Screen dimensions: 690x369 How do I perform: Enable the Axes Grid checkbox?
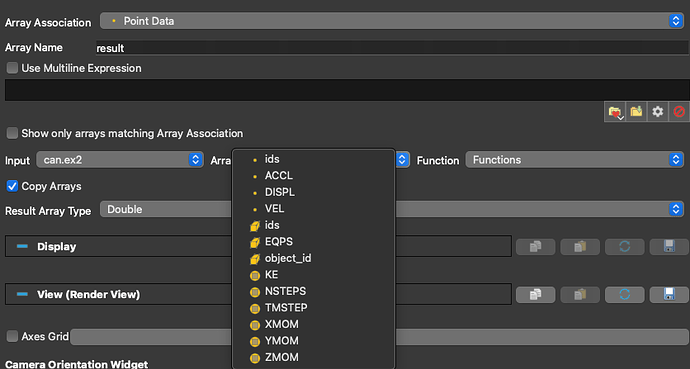(12, 337)
